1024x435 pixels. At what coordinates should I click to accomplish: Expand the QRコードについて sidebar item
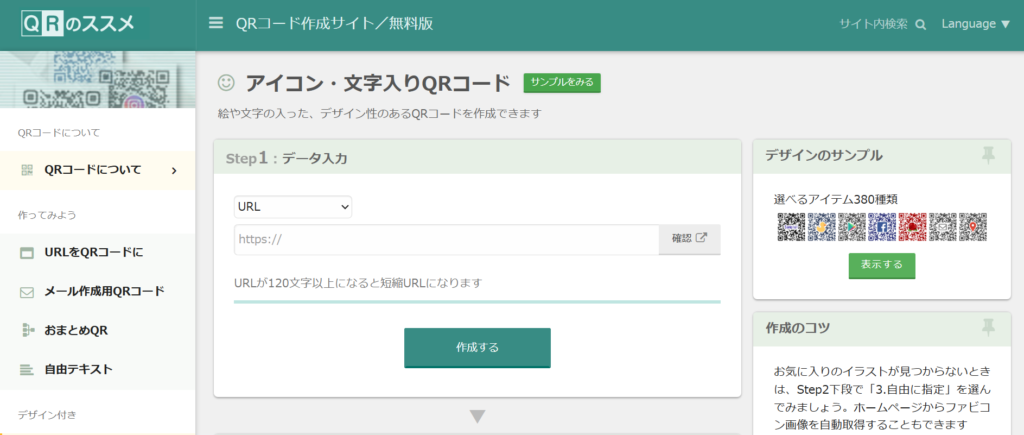tap(174, 171)
